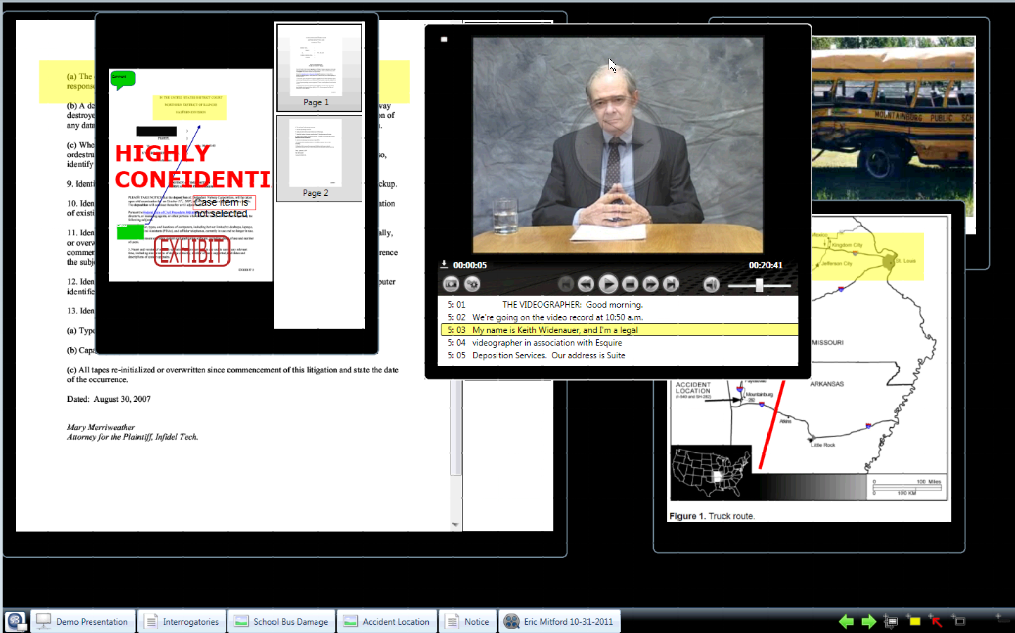Open the Page 1 thumbnail
Viewport: 1015px width, 633px height.
[x=319, y=67]
